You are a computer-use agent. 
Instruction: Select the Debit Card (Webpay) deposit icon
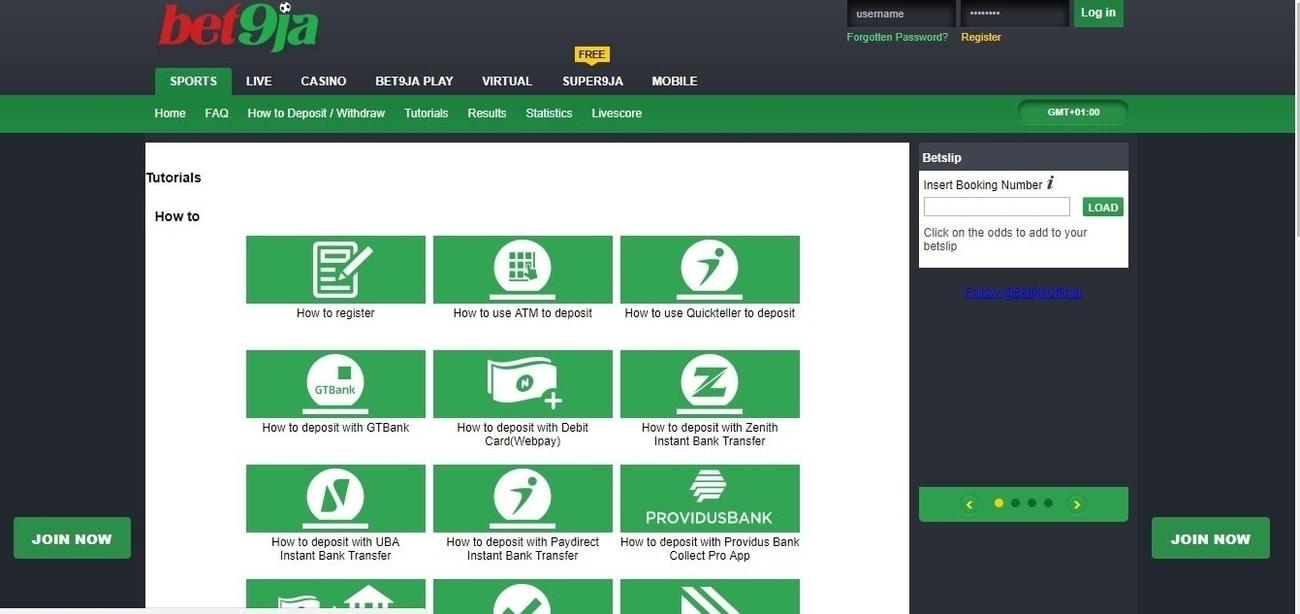522,383
